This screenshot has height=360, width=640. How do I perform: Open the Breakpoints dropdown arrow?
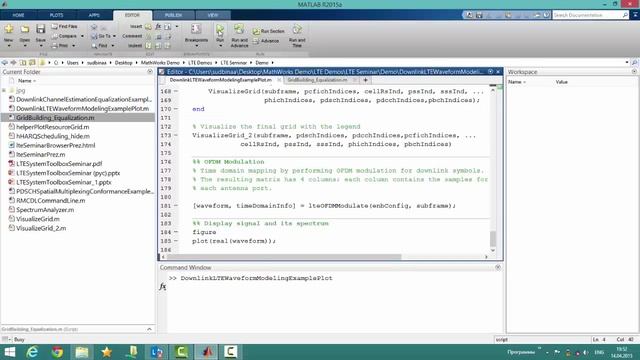pyautogui.click(x=196, y=46)
